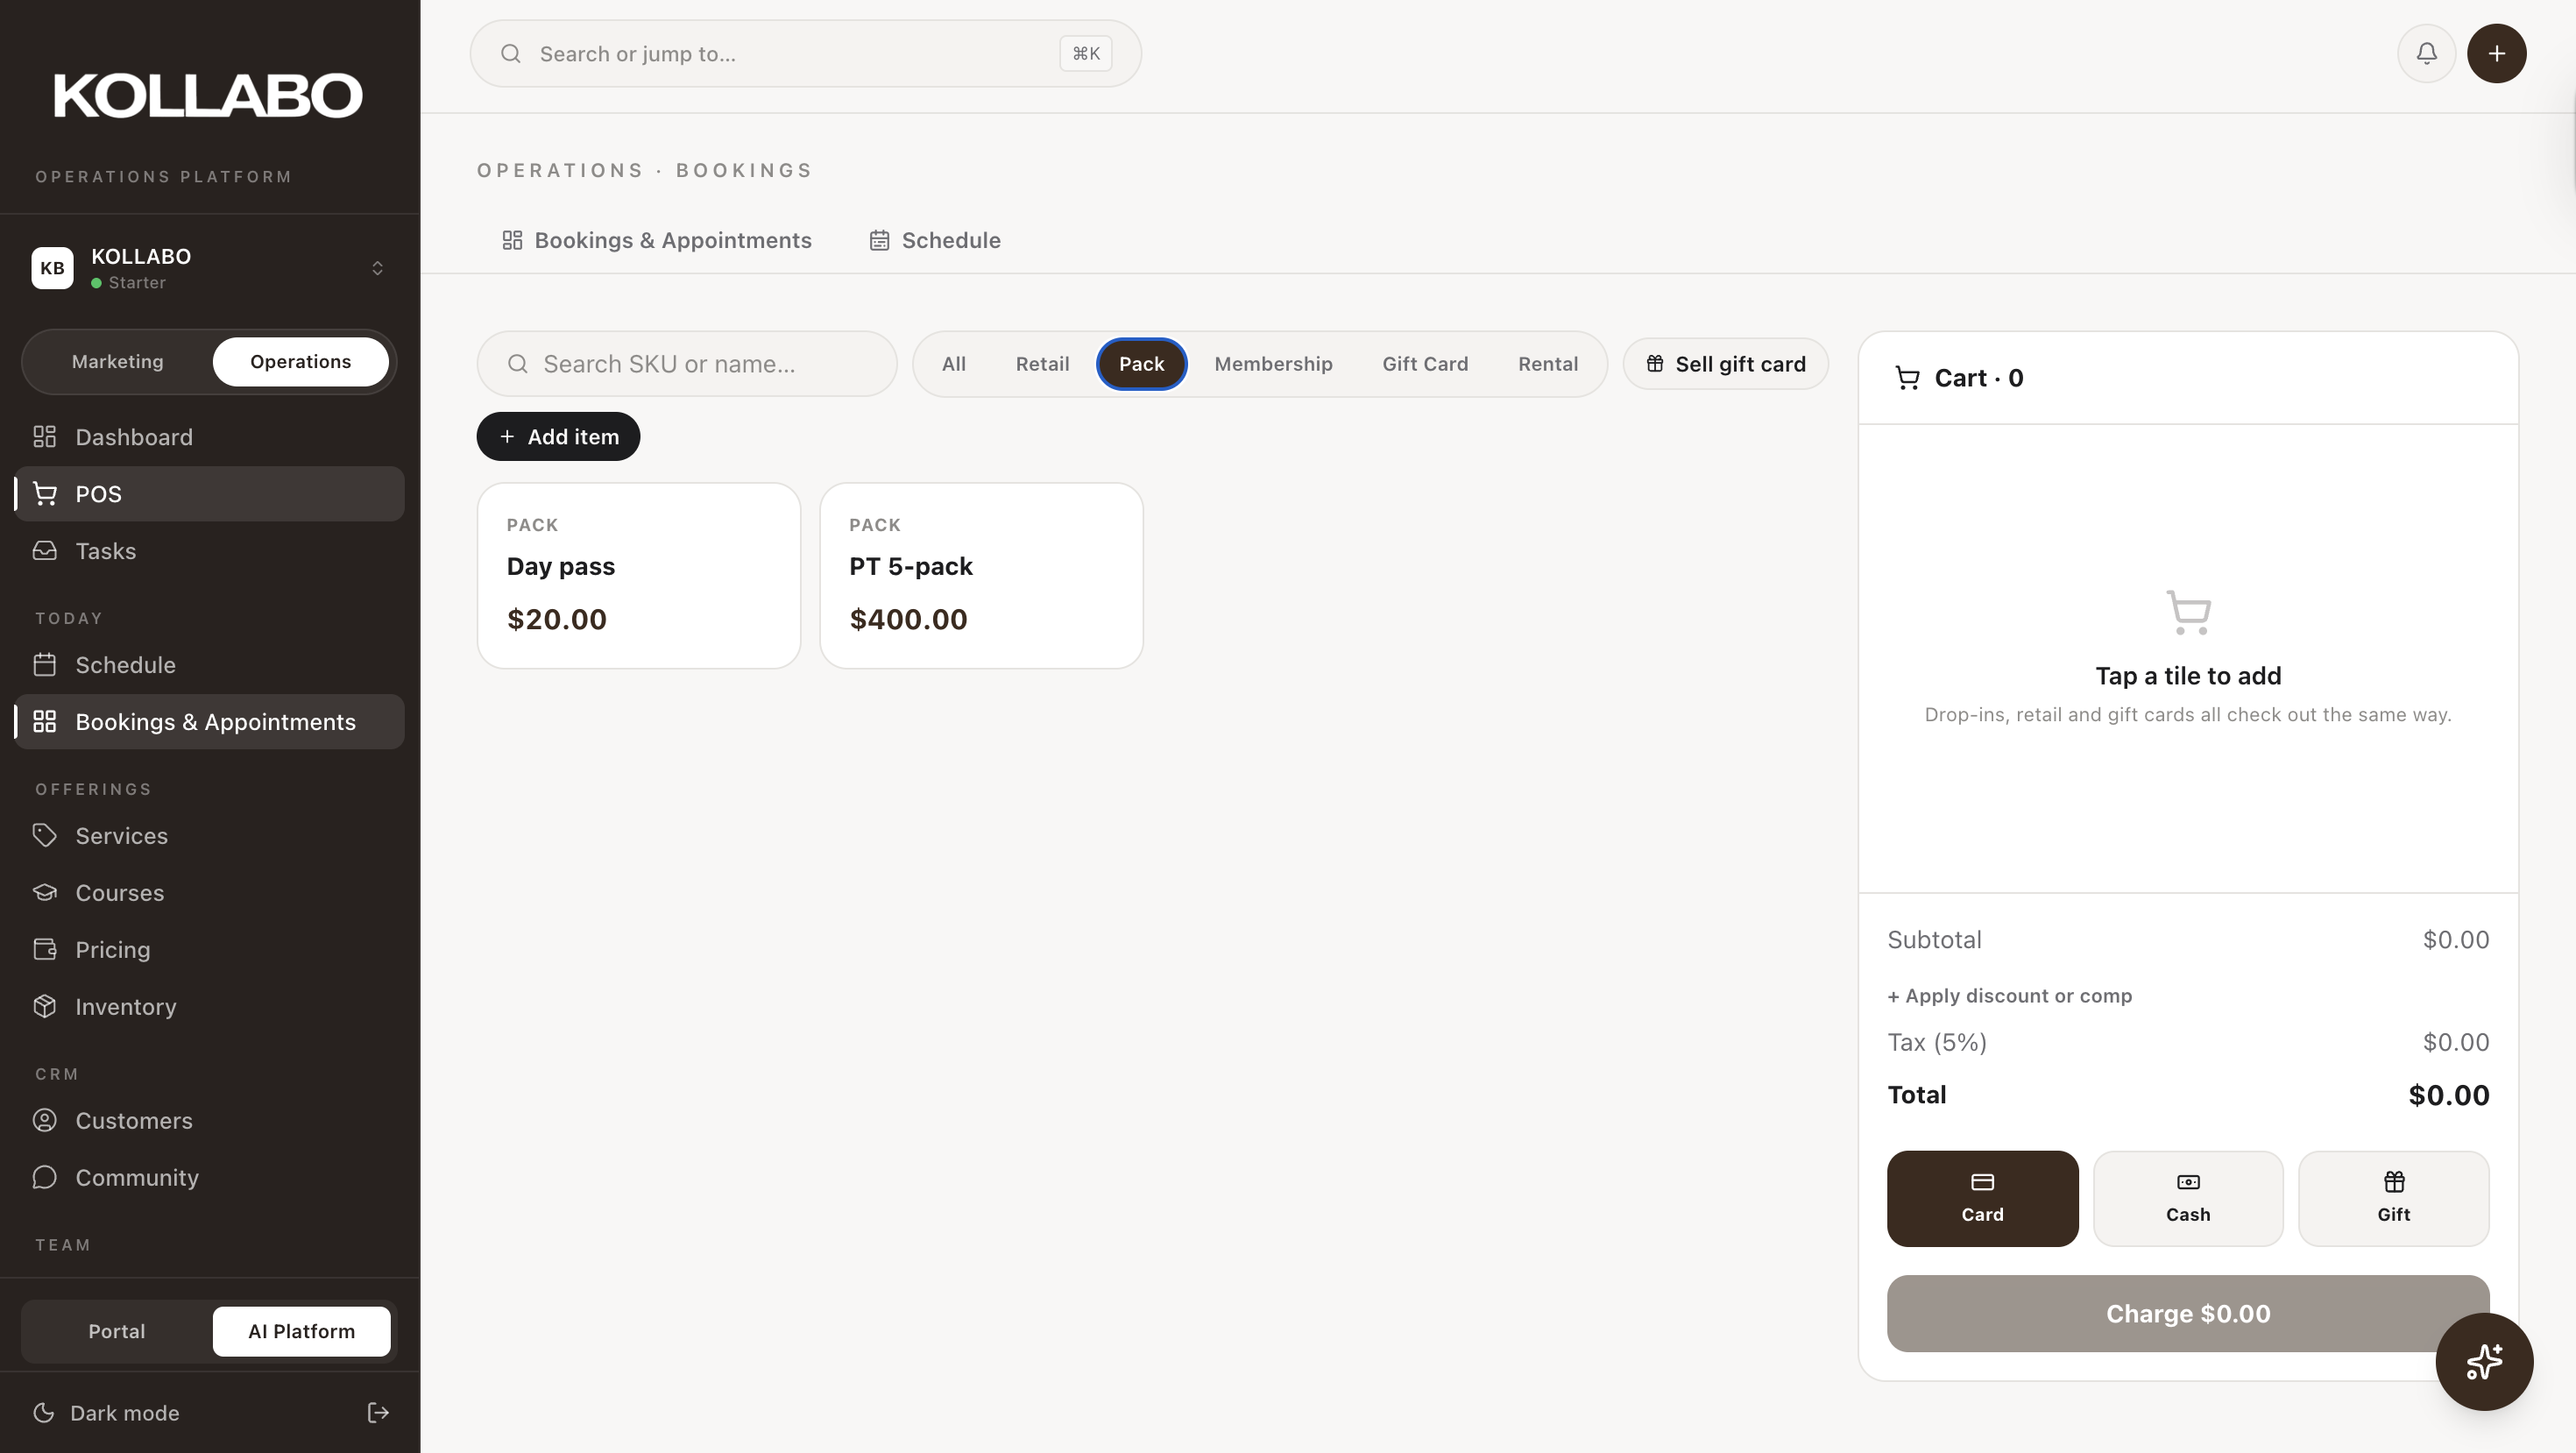Go to Customers in CRM section
The width and height of the screenshot is (2576, 1453).
[x=133, y=1120]
